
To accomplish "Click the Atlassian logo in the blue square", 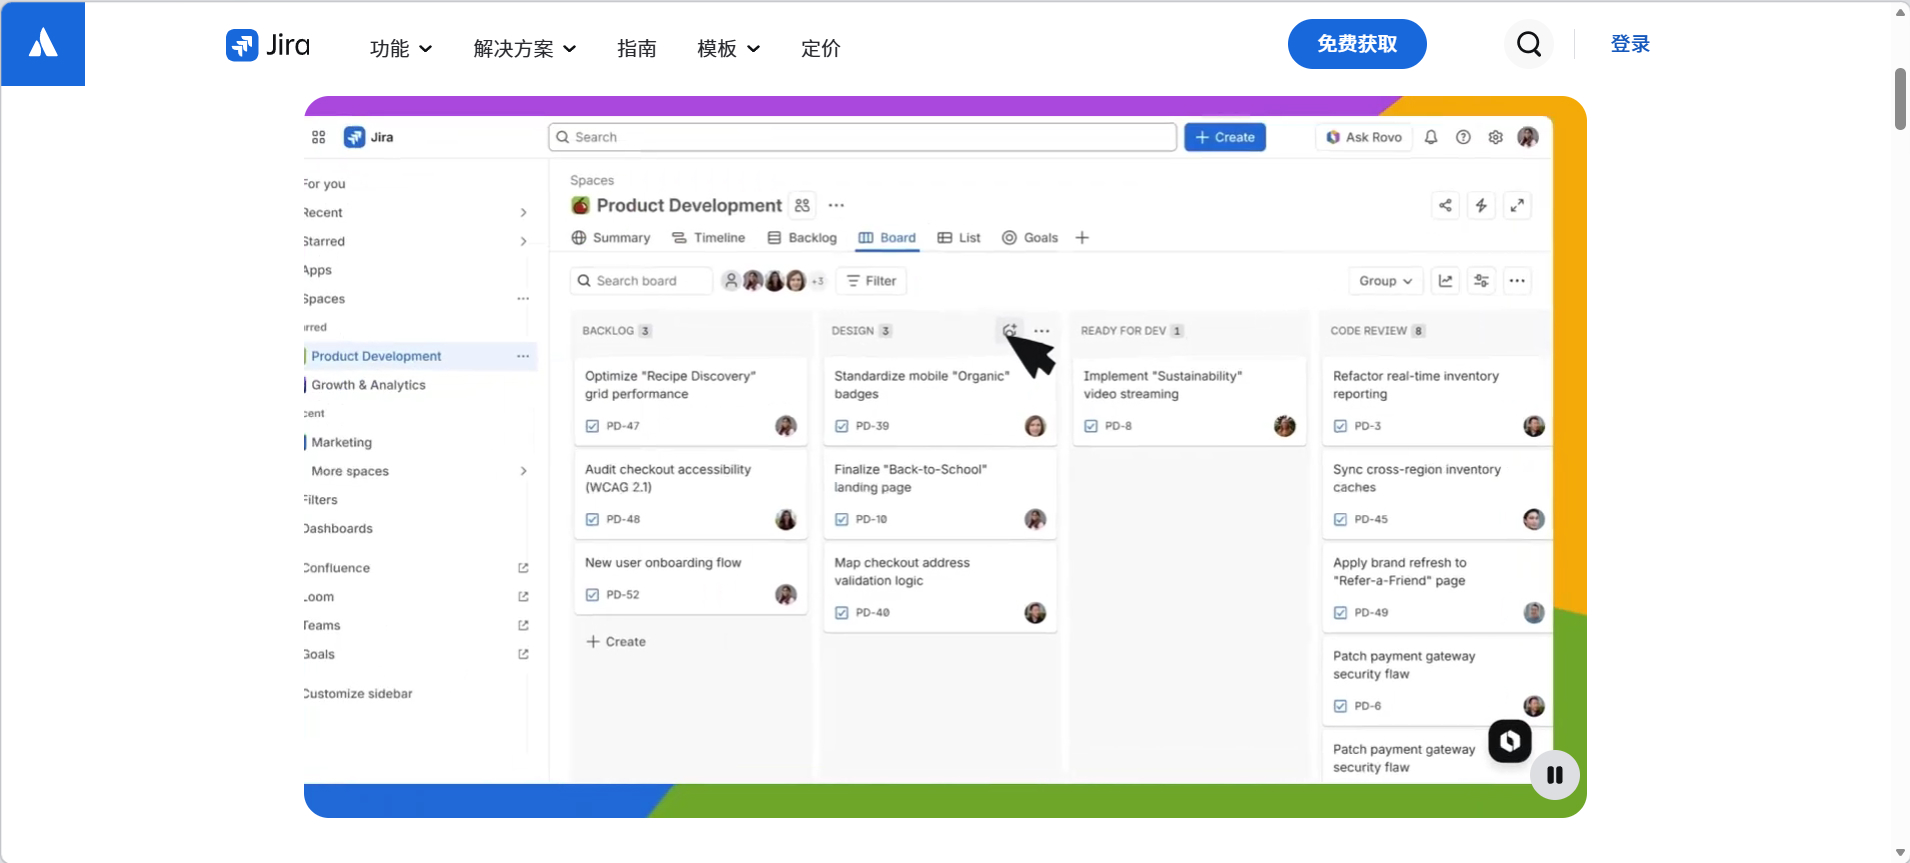I will [x=43, y=43].
